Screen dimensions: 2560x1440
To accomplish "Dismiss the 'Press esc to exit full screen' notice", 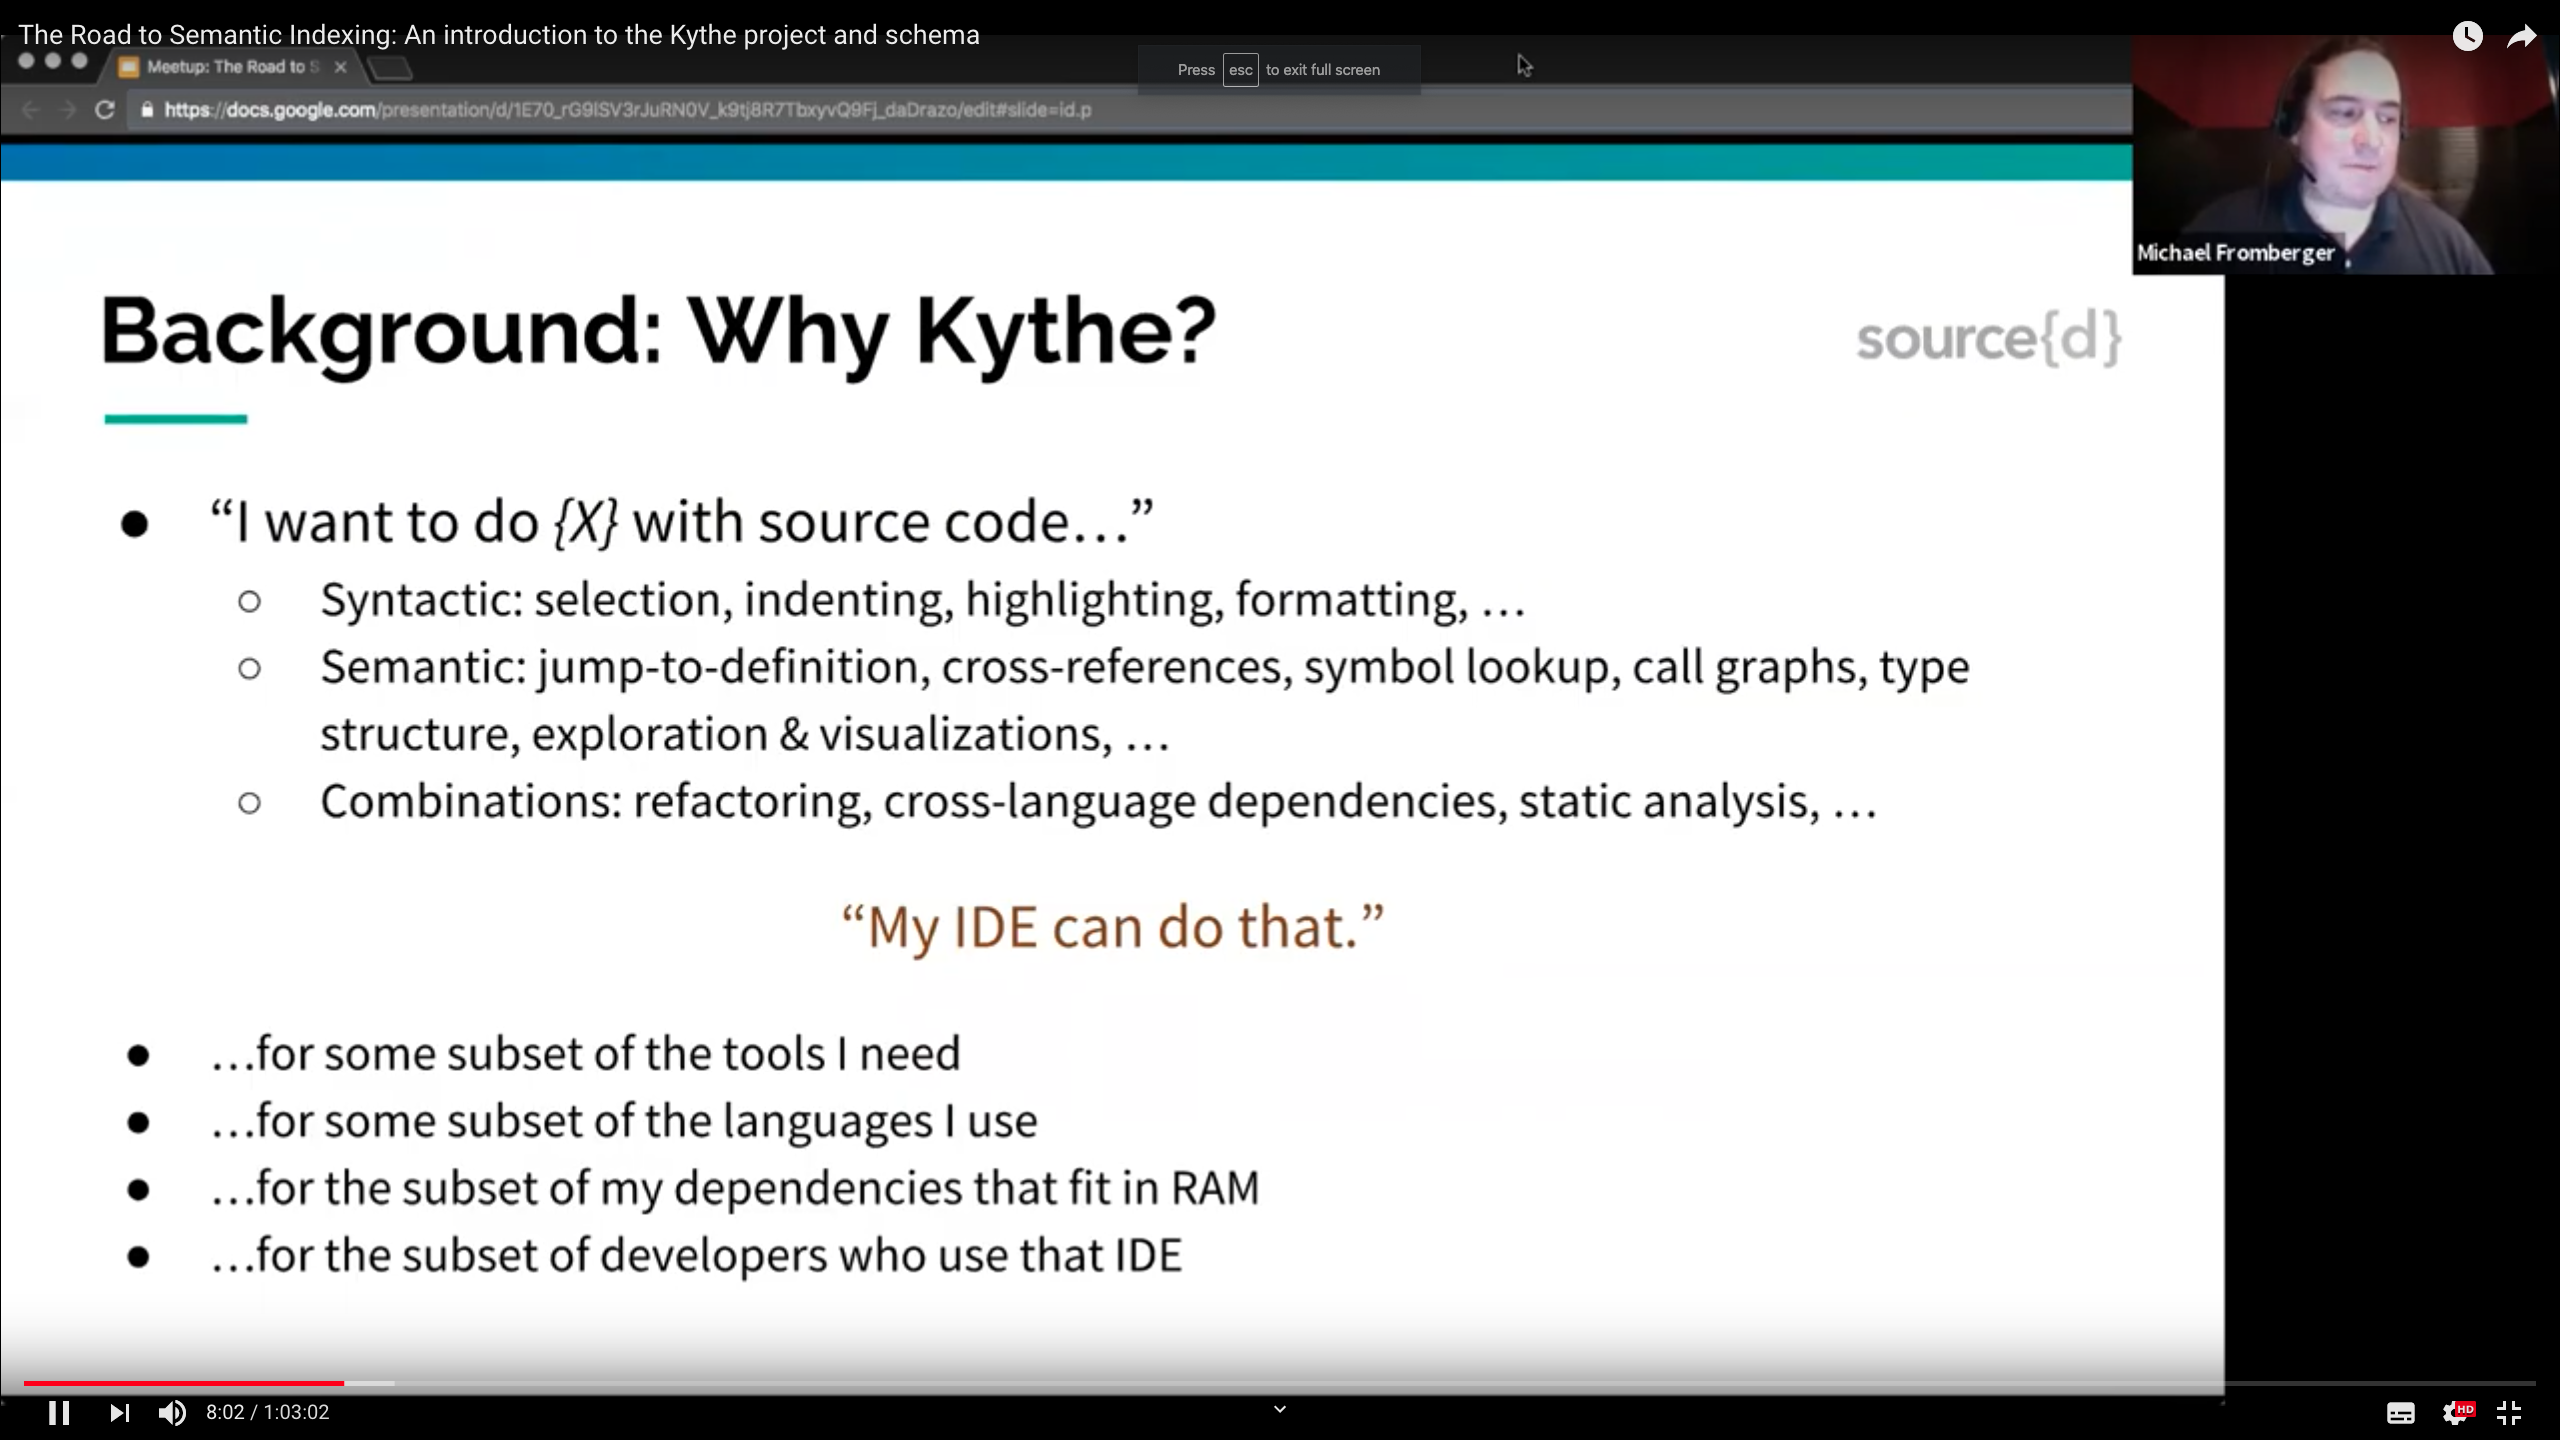I will (1278, 70).
